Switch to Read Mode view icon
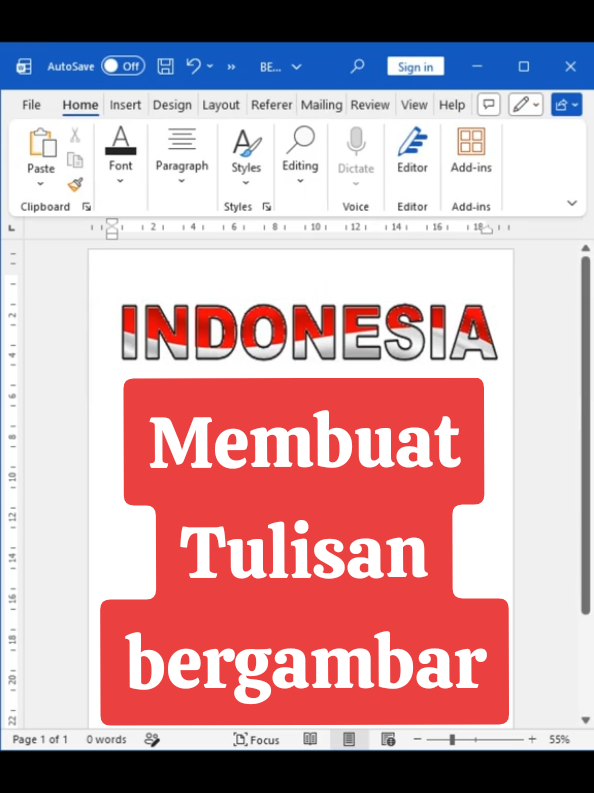The image size is (594, 793). [x=310, y=739]
